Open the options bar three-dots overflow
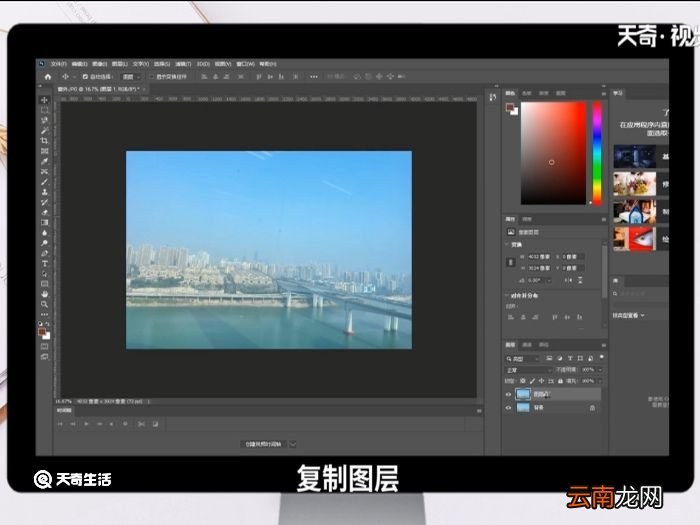 click(314, 77)
